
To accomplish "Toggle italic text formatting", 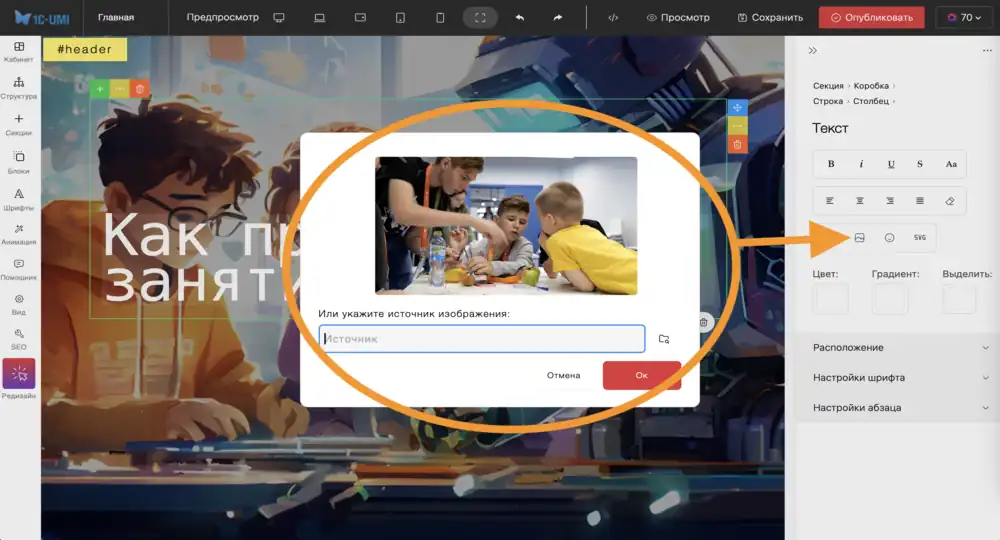I will pyautogui.click(x=860, y=164).
